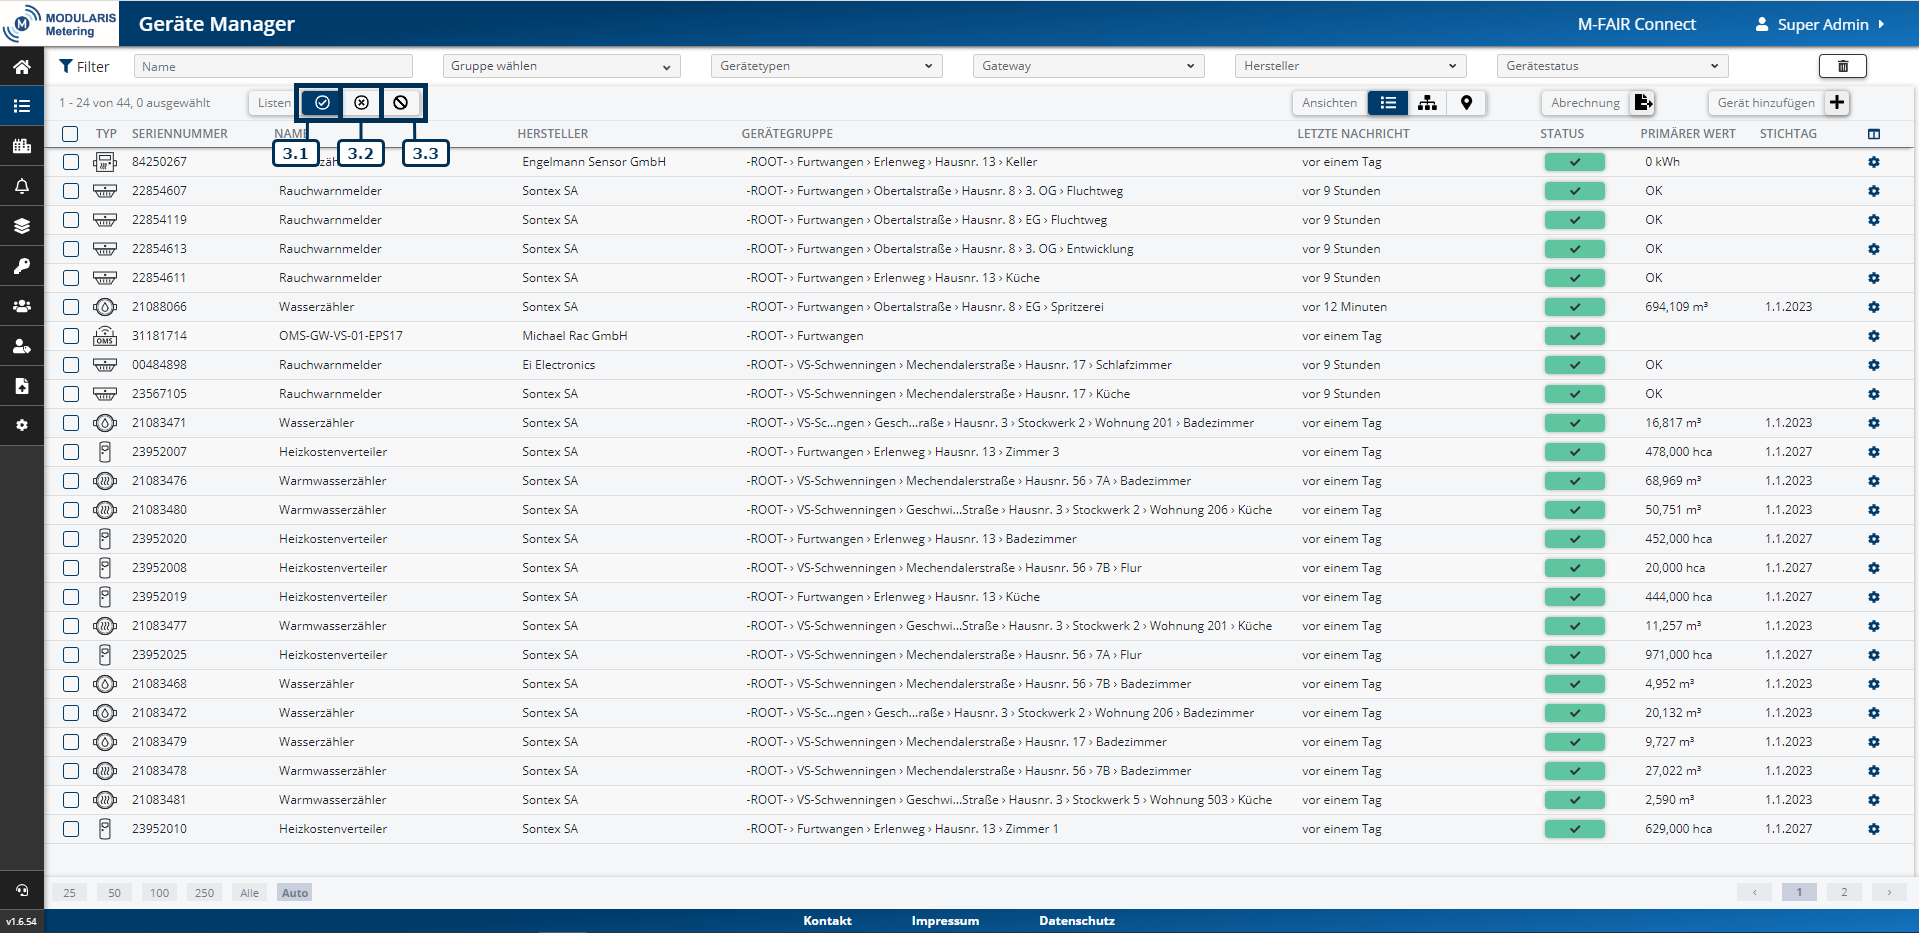Open the Datenschutz footer link
Screen dimensions: 1919x933
point(1076,921)
